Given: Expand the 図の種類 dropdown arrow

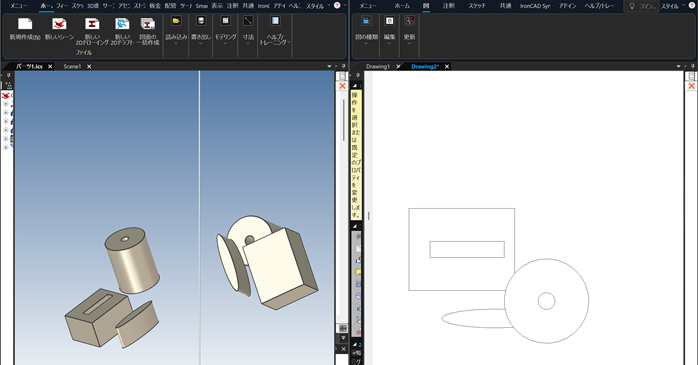Looking at the screenshot, I should pos(366,44).
